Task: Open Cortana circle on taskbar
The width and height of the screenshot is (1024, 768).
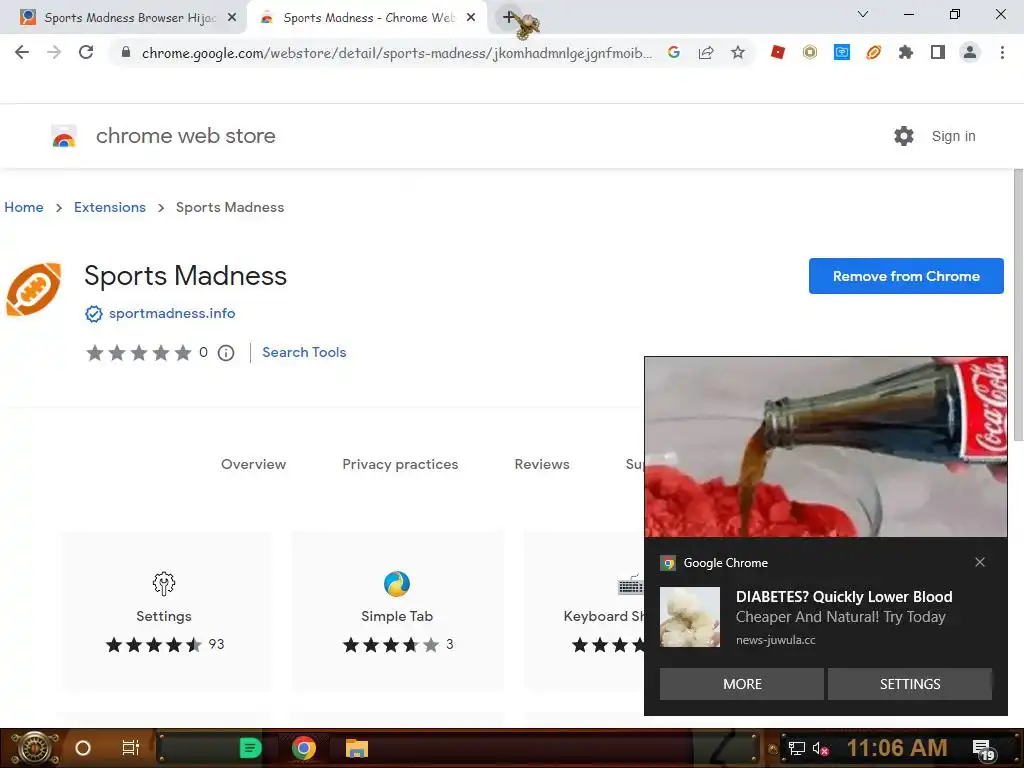Action: coord(83,748)
